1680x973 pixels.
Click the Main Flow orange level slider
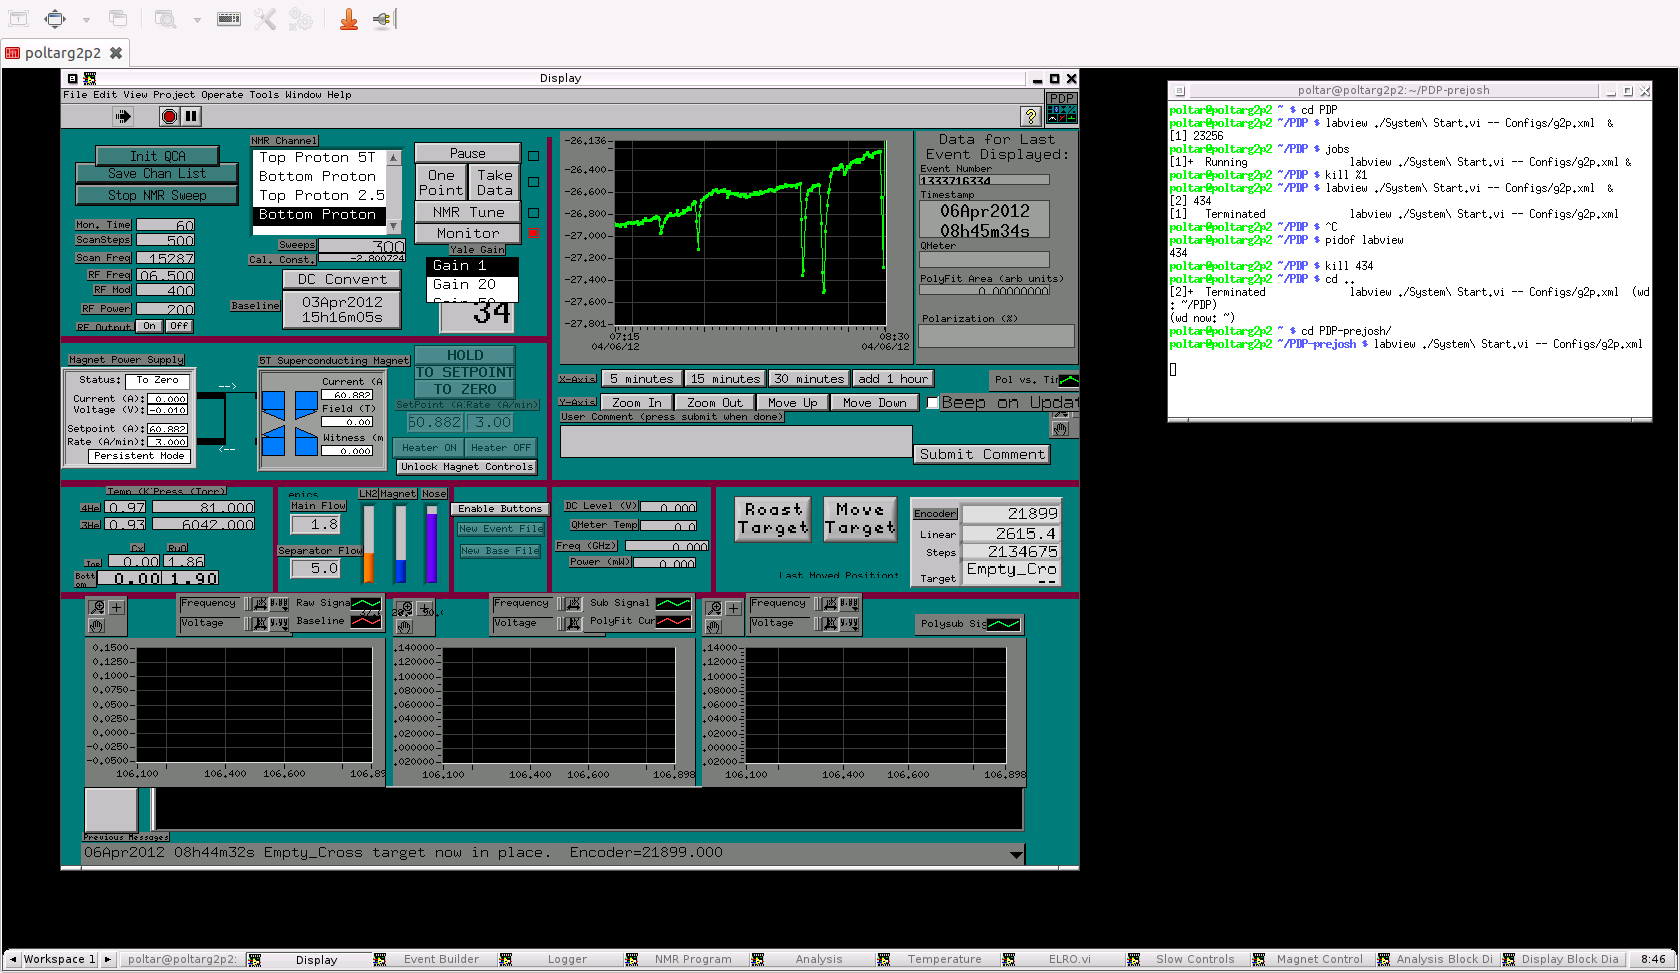368,543
